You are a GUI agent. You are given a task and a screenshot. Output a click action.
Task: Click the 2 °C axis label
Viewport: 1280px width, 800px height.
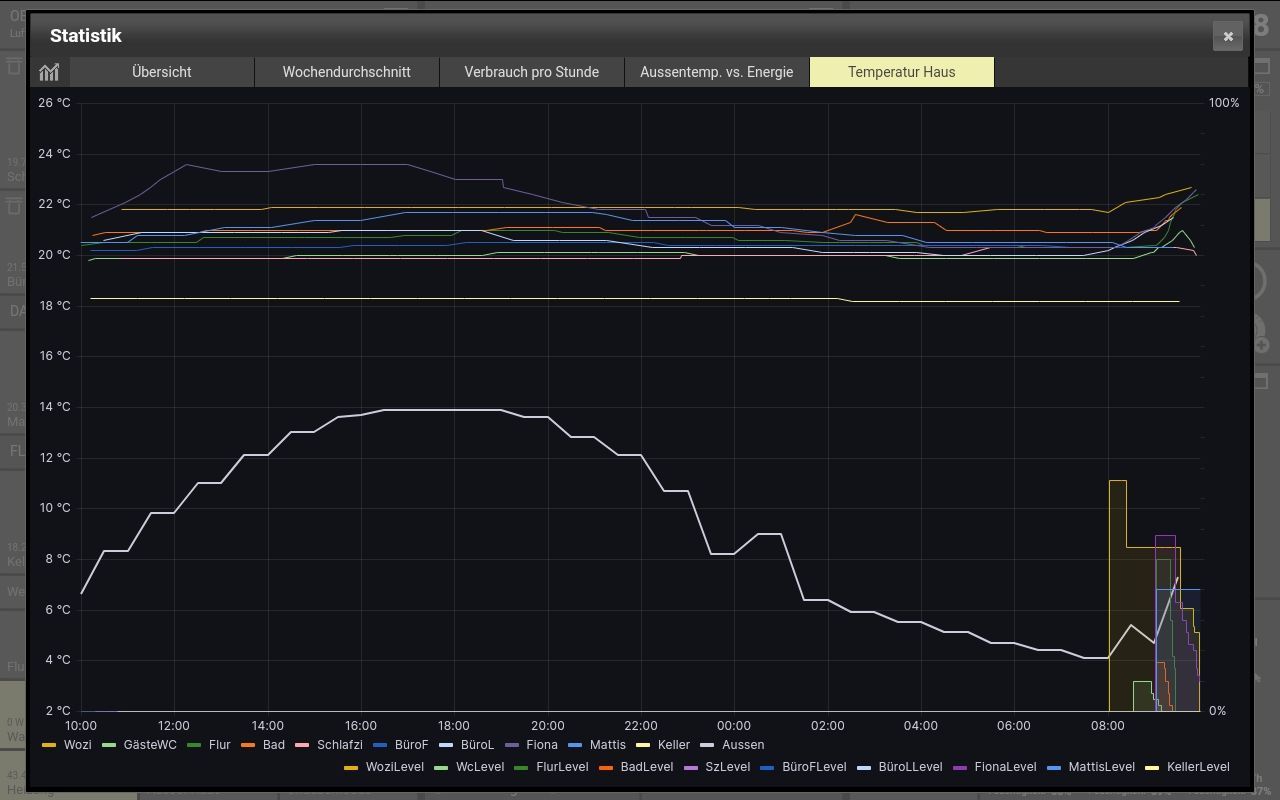point(58,711)
